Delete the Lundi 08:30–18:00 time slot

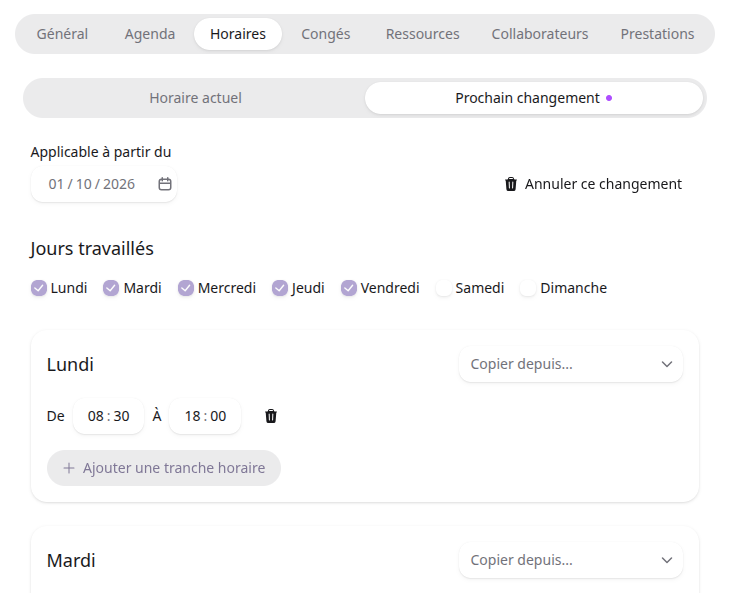click(x=271, y=416)
